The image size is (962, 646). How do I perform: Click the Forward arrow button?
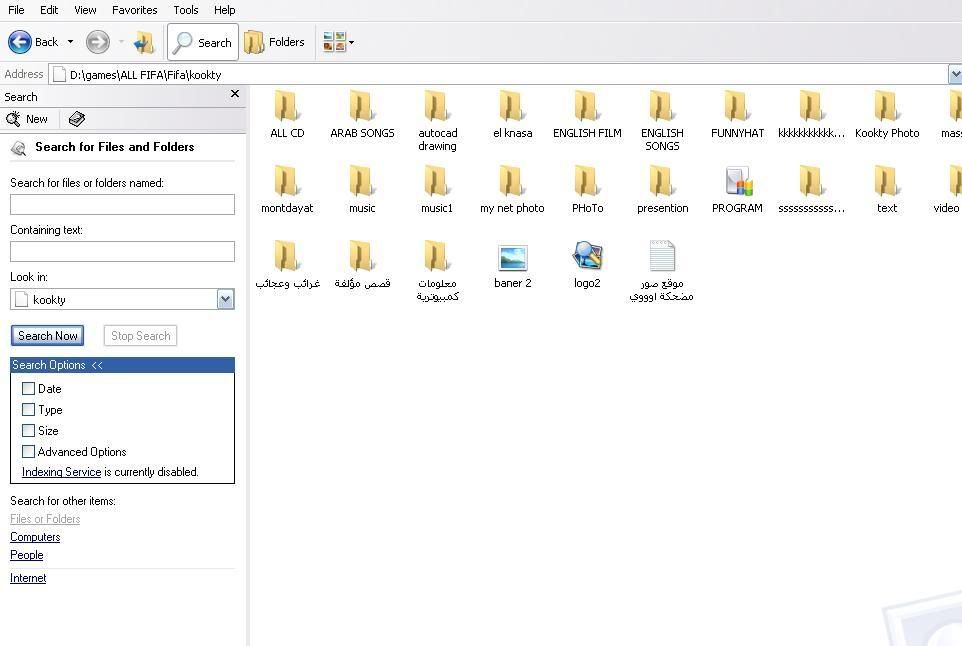point(98,42)
